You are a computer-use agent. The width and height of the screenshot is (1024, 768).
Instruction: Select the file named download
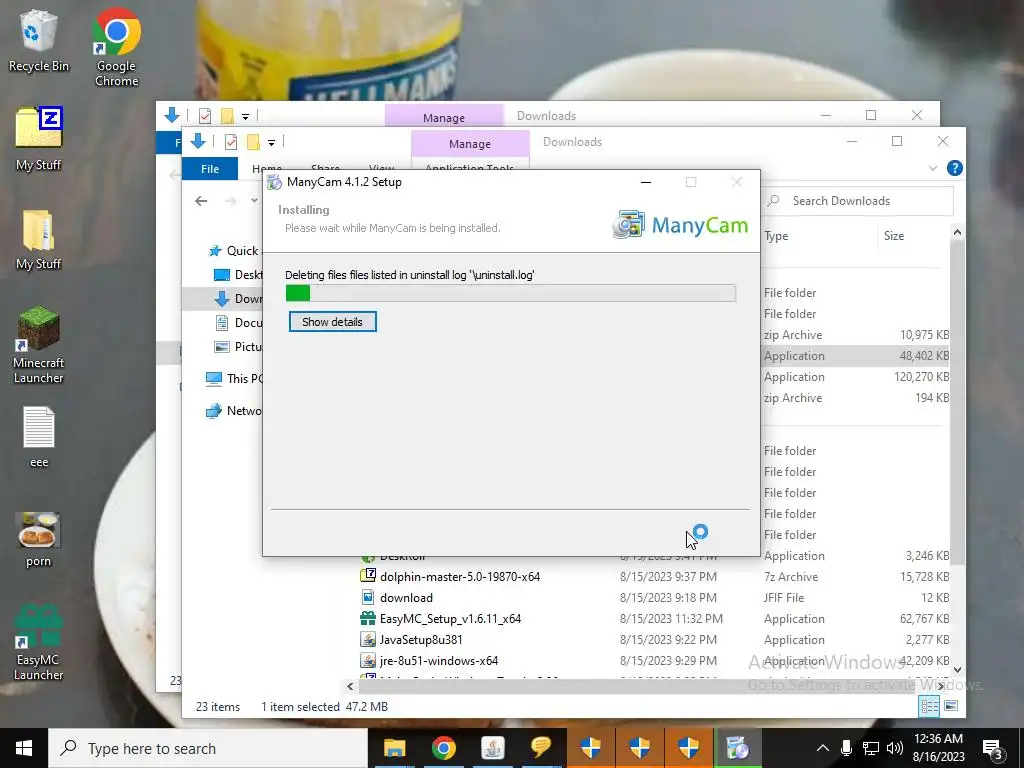pyautogui.click(x=406, y=598)
